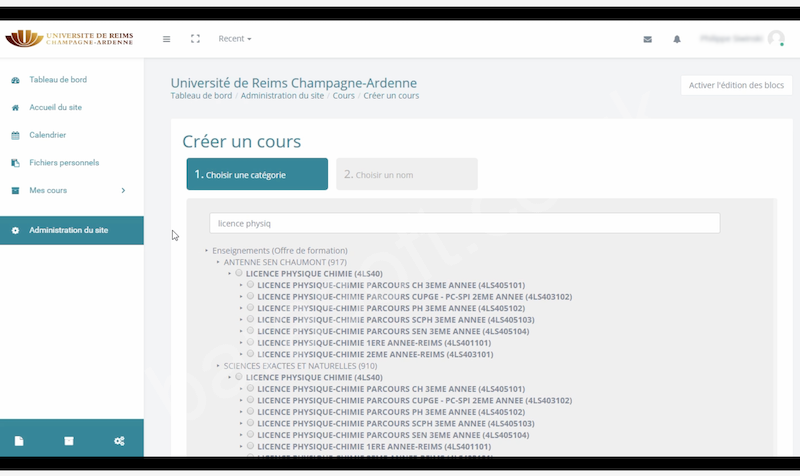
Task: Click PARCOURS CH 3EME ANNEE text under SCIENCES EXACTES
Action: click(391, 389)
